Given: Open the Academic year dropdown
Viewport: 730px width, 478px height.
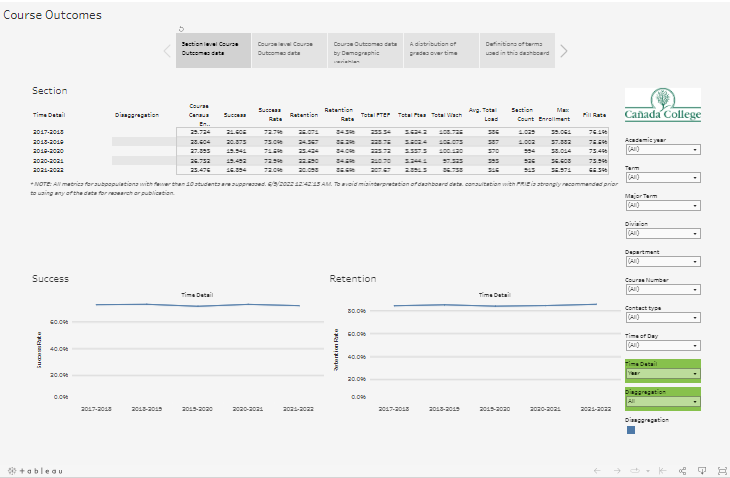Looking at the screenshot, I should pos(663,149).
